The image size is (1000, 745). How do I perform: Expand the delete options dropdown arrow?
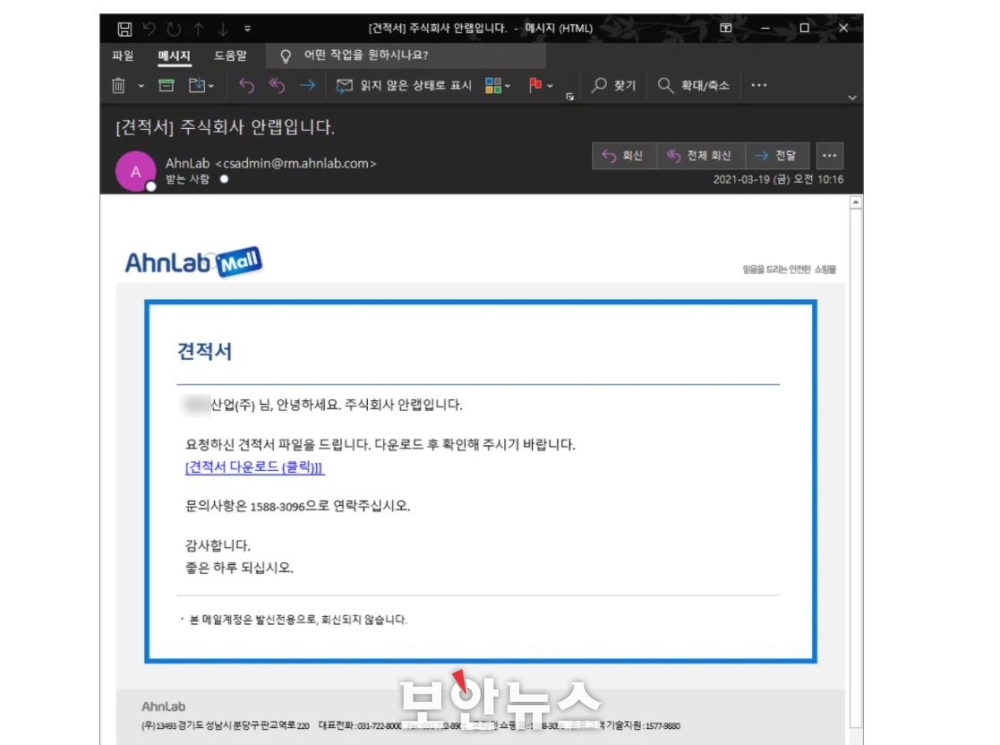pos(141,85)
